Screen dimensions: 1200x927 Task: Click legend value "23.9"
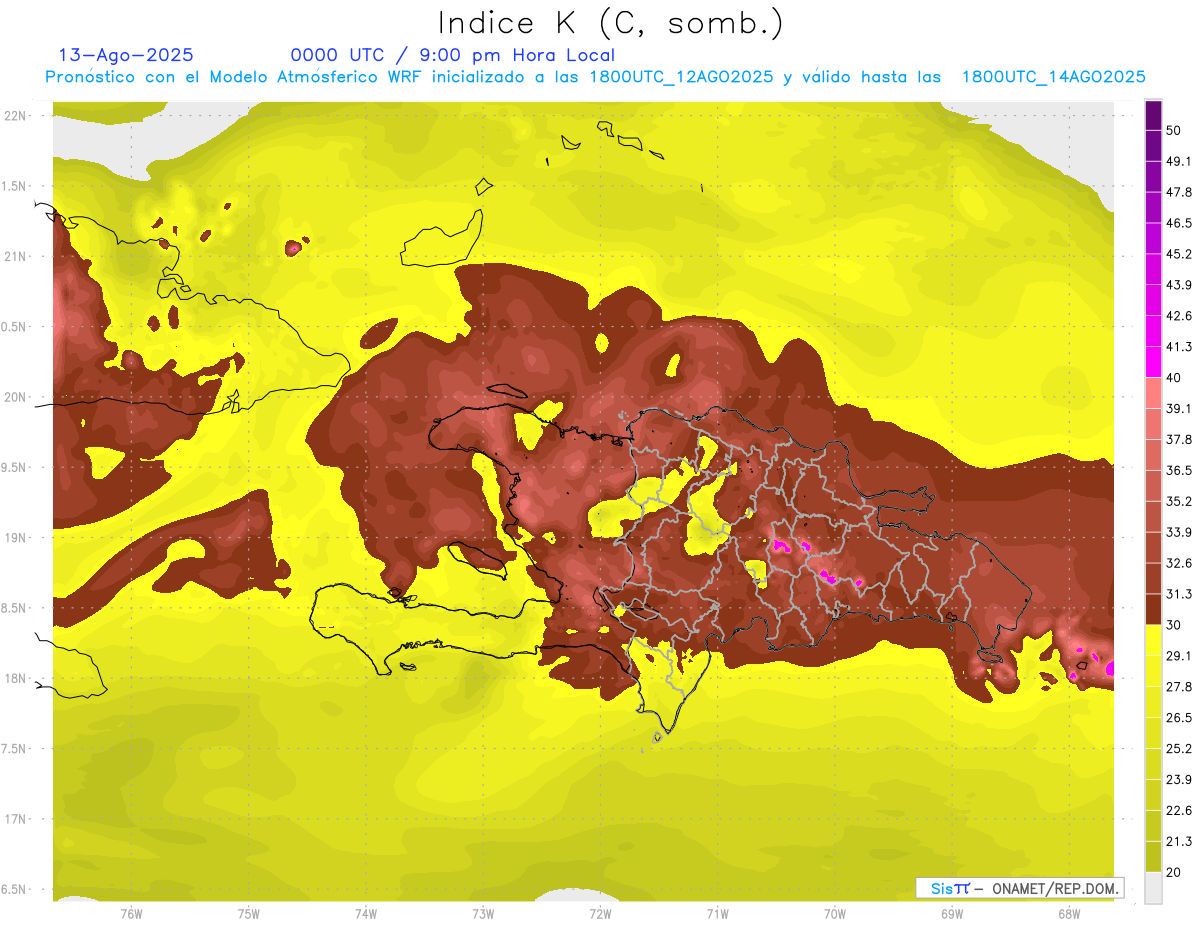1179,779
